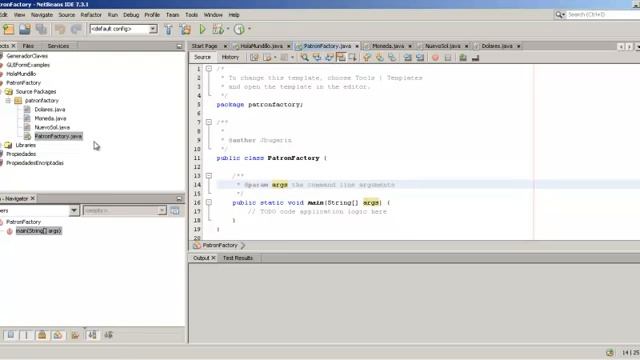Open the Profile Project dropdown arrow
Screen dimensions: 640x360
coord(249,29)
